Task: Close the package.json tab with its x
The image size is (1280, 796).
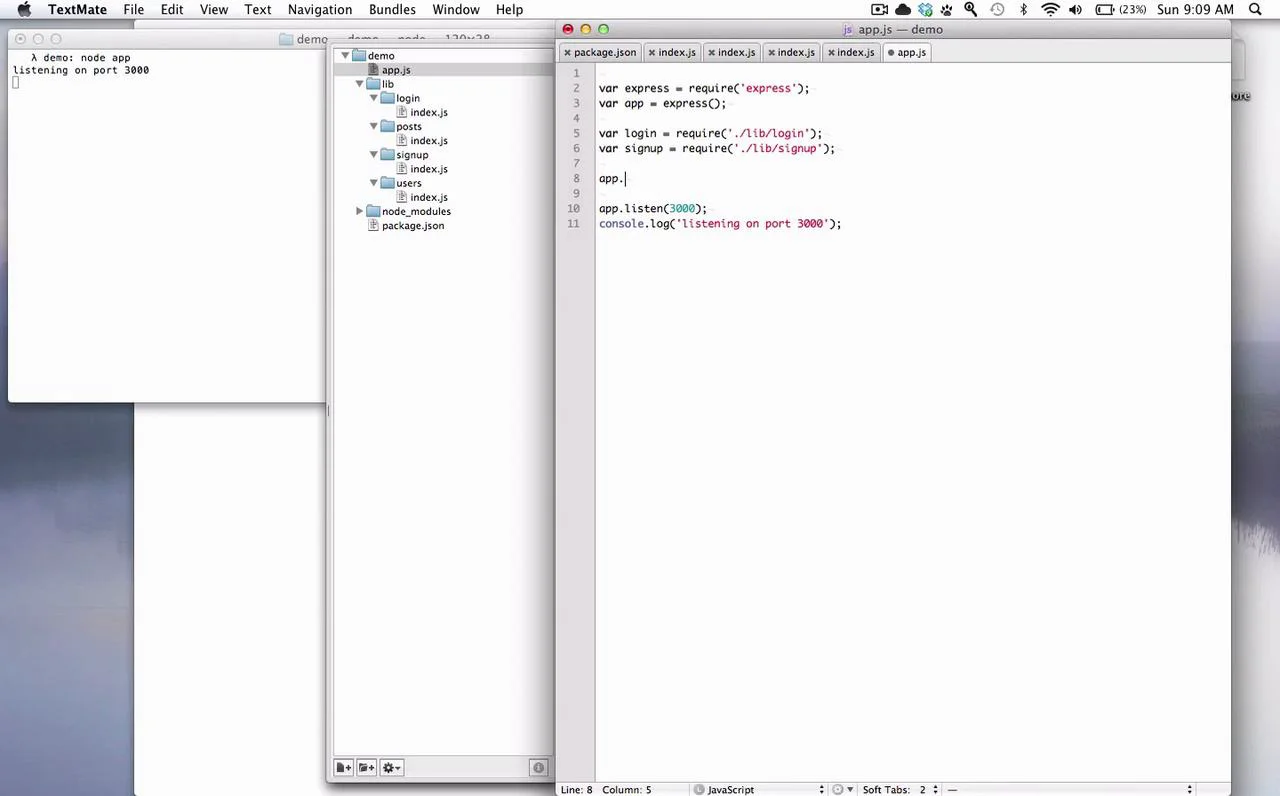Action: [x=567, y=52]
